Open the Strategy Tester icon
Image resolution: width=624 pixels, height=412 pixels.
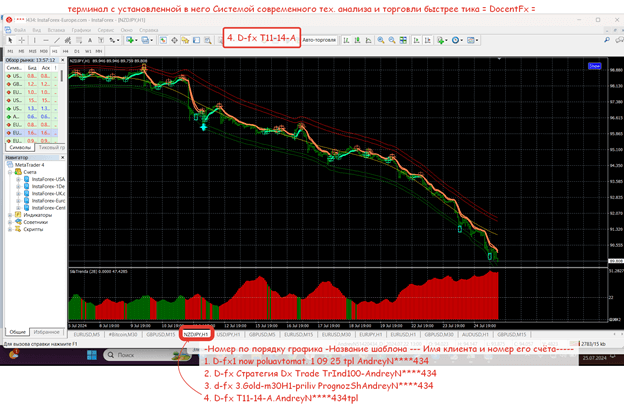click(x=208, y=40)
